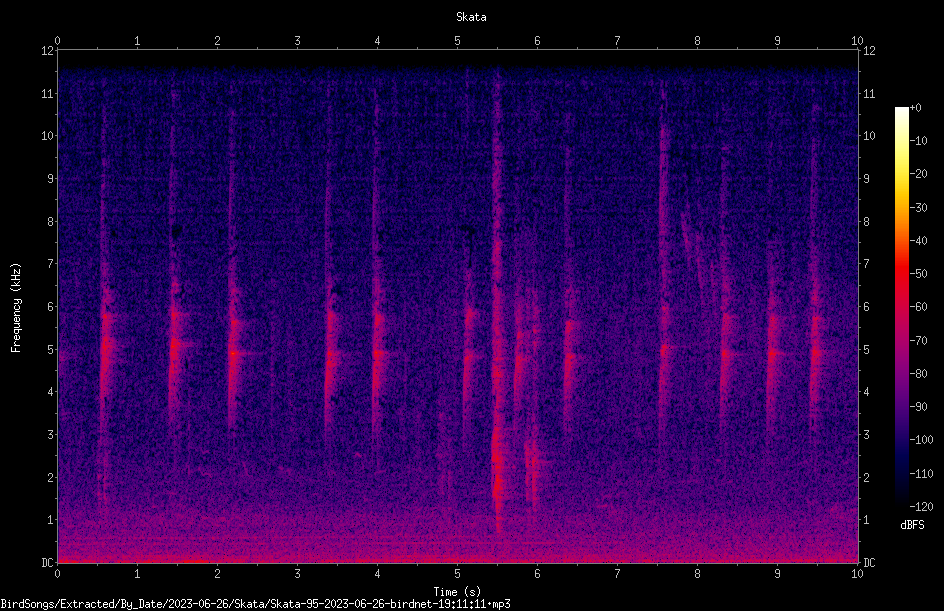Click "DC" on the right frequency axis
Viewport: 944px width, 611px height.
click(869, 563)
